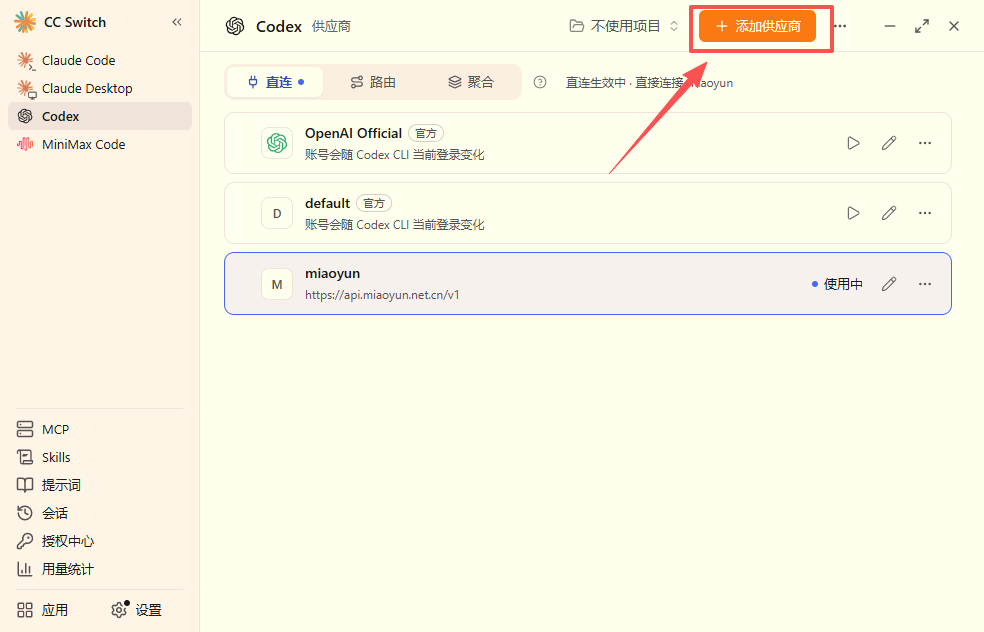This screenshot has width=984, height=632.
Task: Edit the default provider with pencil
Action: coord(889,213)
